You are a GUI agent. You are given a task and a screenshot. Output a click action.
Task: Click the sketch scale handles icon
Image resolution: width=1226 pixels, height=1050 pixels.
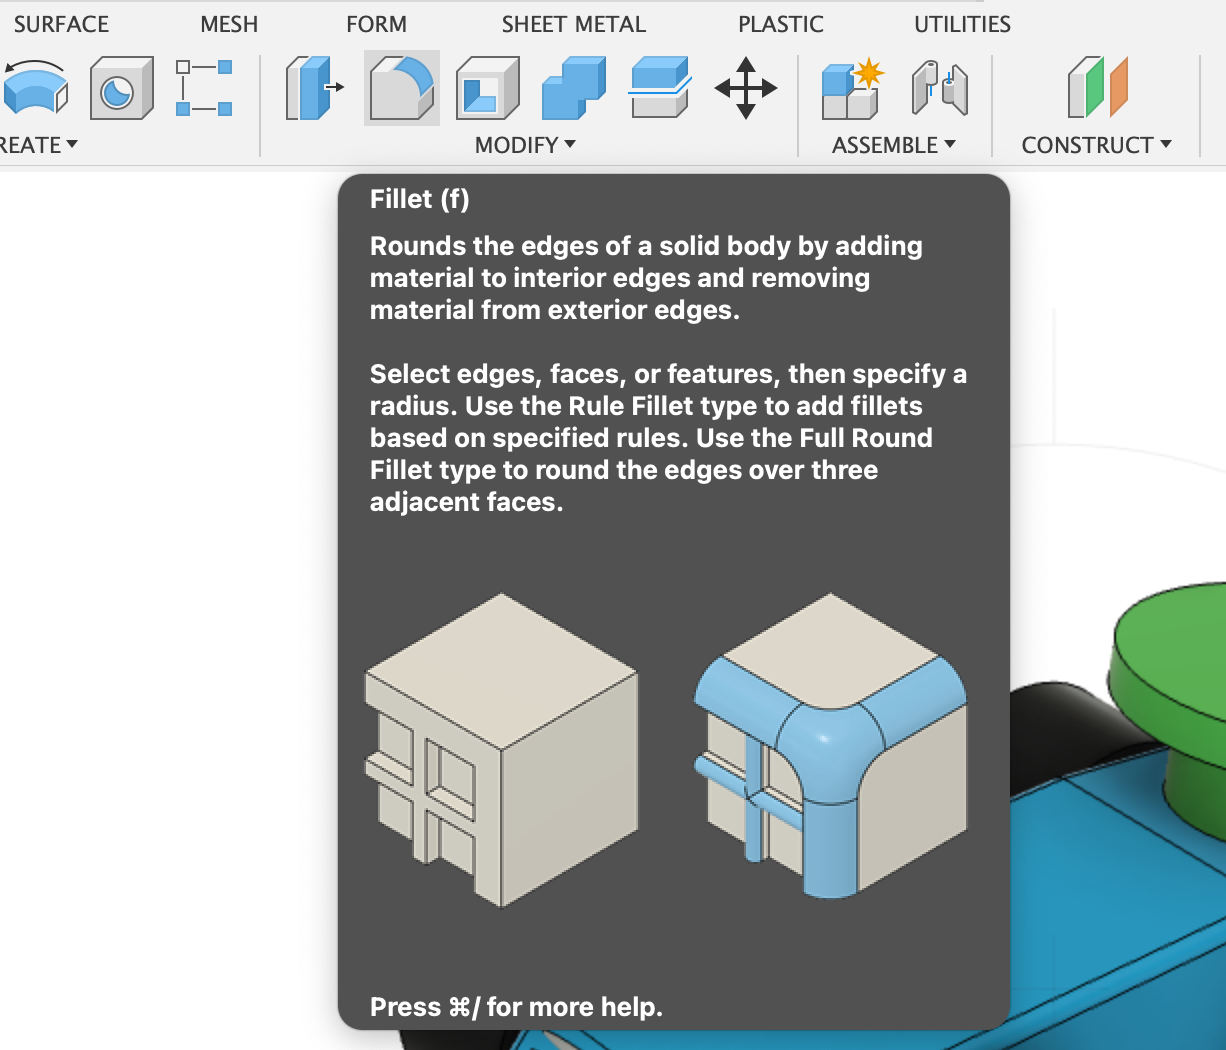203,88
